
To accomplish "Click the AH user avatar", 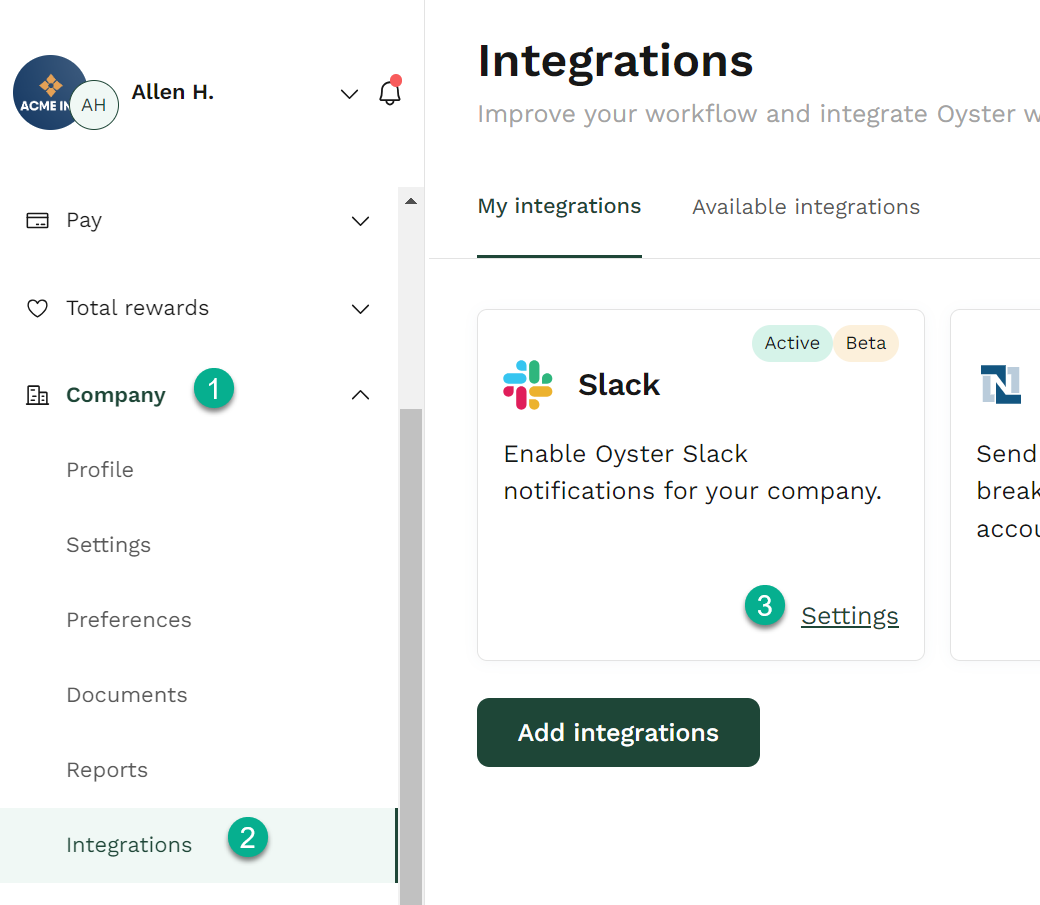I will (95, 105).
